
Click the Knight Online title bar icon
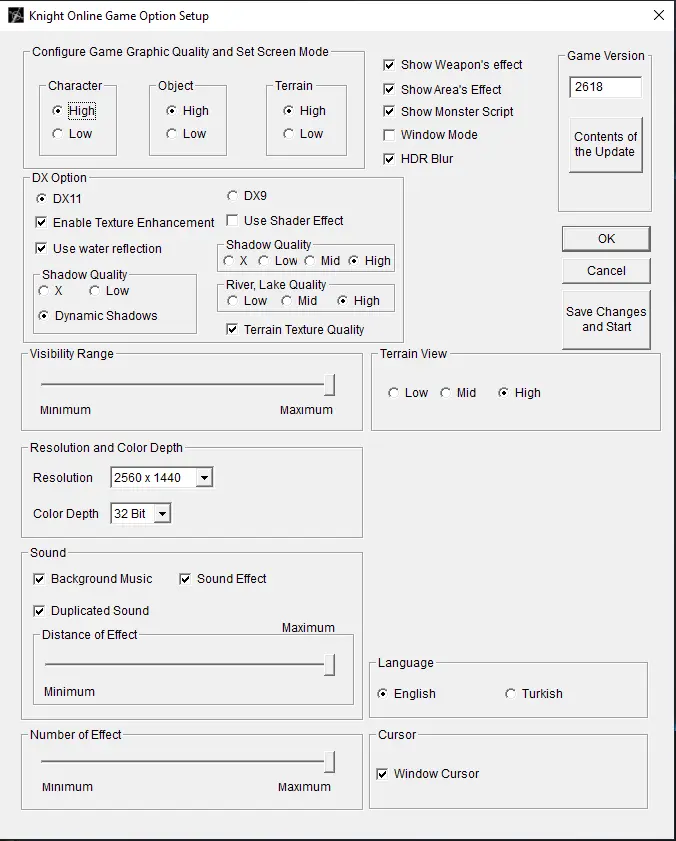click(x=16, y=15)
